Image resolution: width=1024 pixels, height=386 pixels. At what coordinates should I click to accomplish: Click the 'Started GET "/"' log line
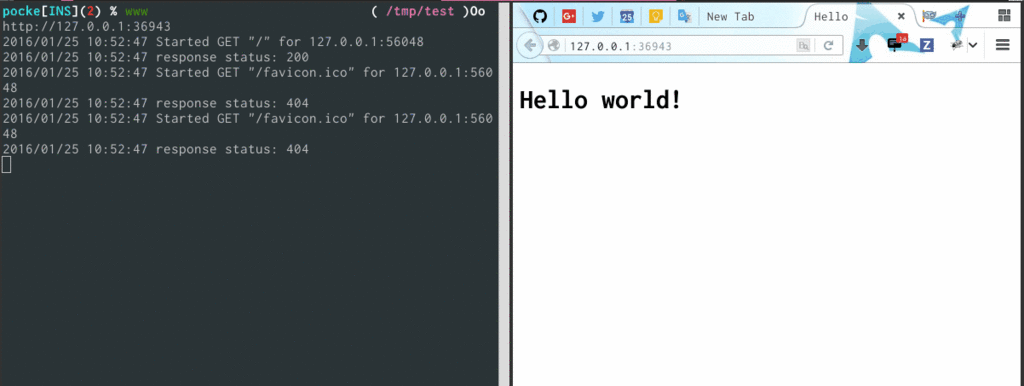pyautogui.click(x=214, y=42)
